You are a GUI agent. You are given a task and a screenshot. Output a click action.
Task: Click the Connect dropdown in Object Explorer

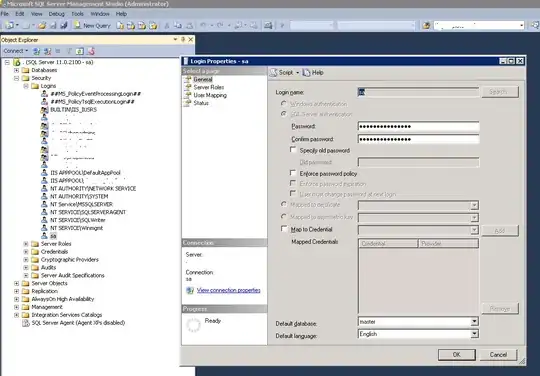15,51
